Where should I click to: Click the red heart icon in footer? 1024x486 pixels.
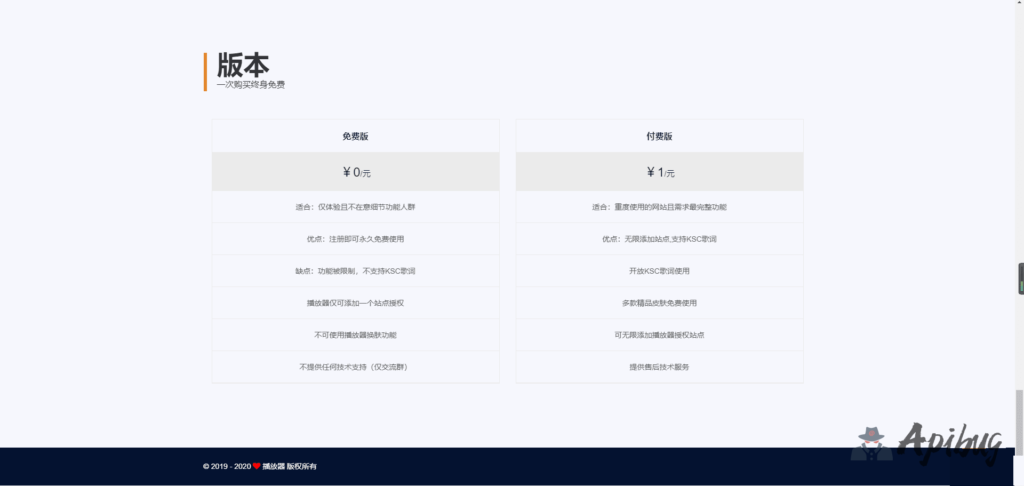pyautogui.click(x=256, y=466)
